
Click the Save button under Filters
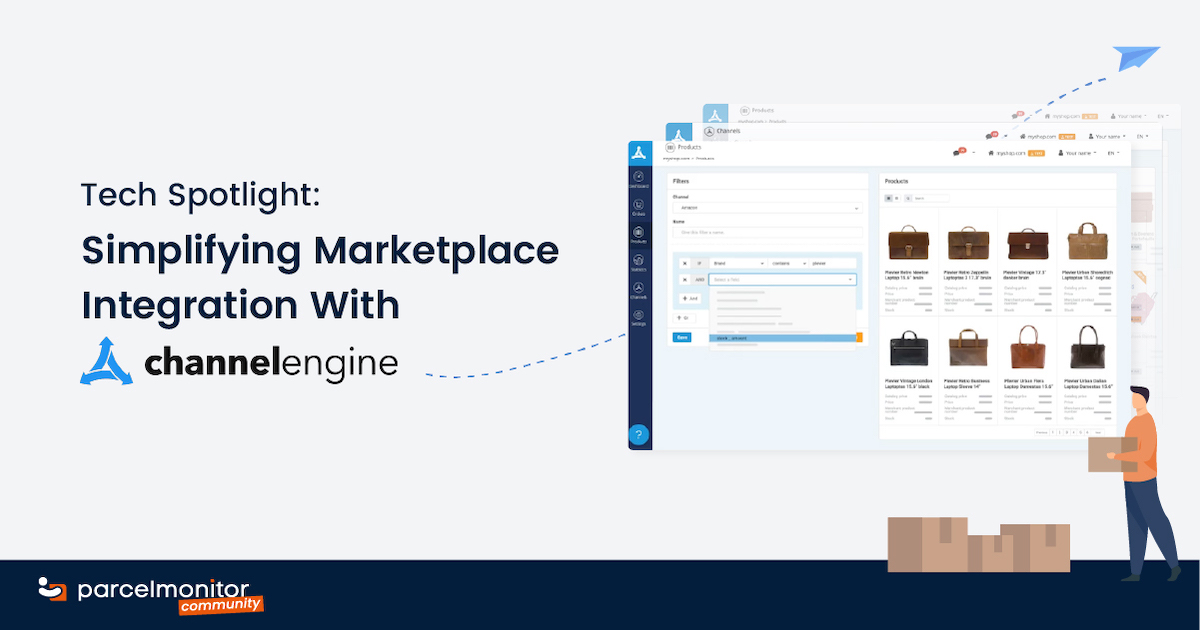[x=682, y=338]
